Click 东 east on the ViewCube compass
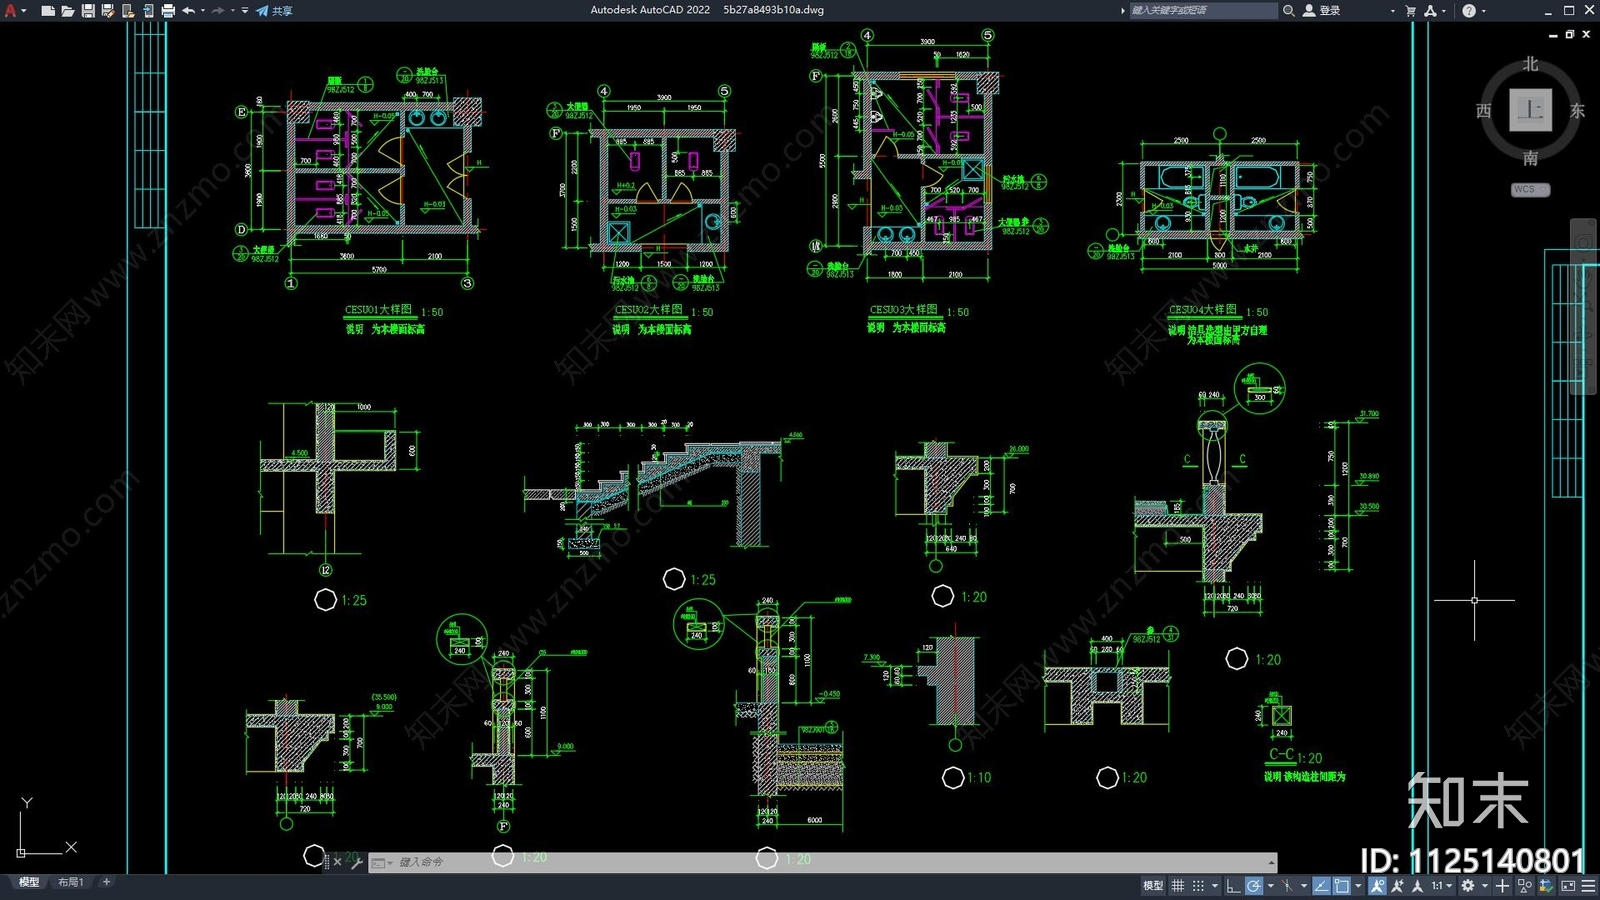This screenshot has width=1600, height=900. click(x=1577, y=110)
